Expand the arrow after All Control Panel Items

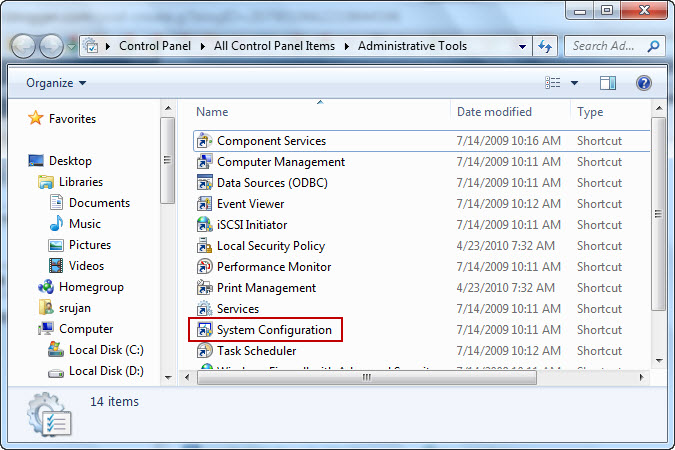click(x=347, y=46)
